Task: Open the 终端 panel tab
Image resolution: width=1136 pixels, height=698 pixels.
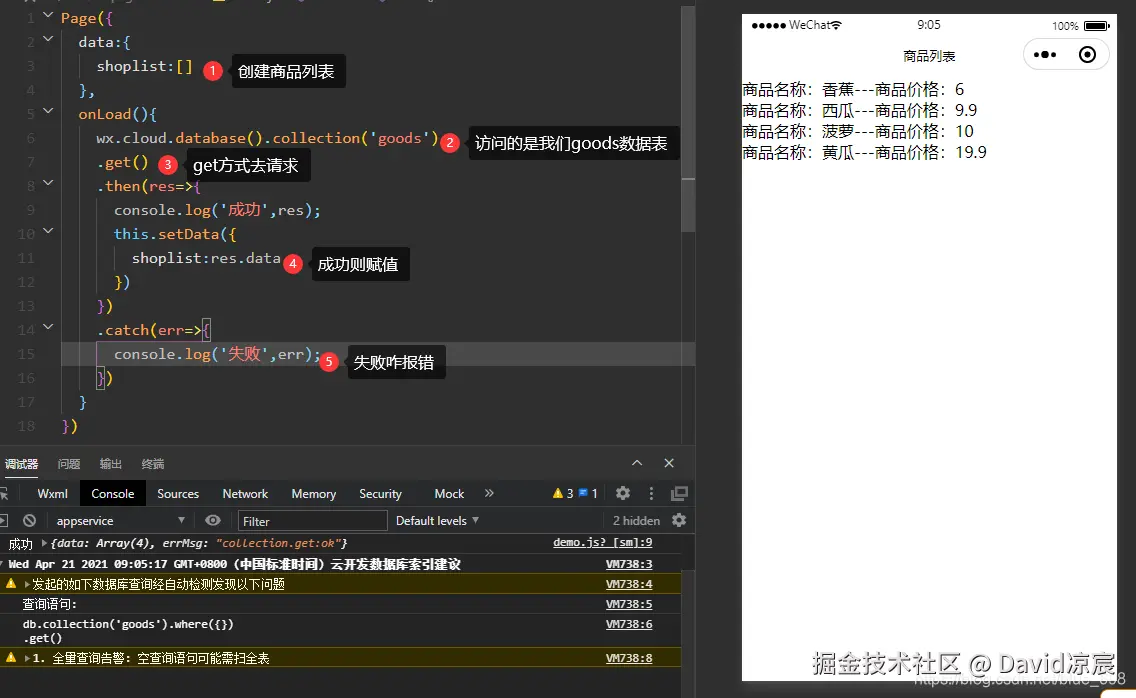Action: [152, 463]
